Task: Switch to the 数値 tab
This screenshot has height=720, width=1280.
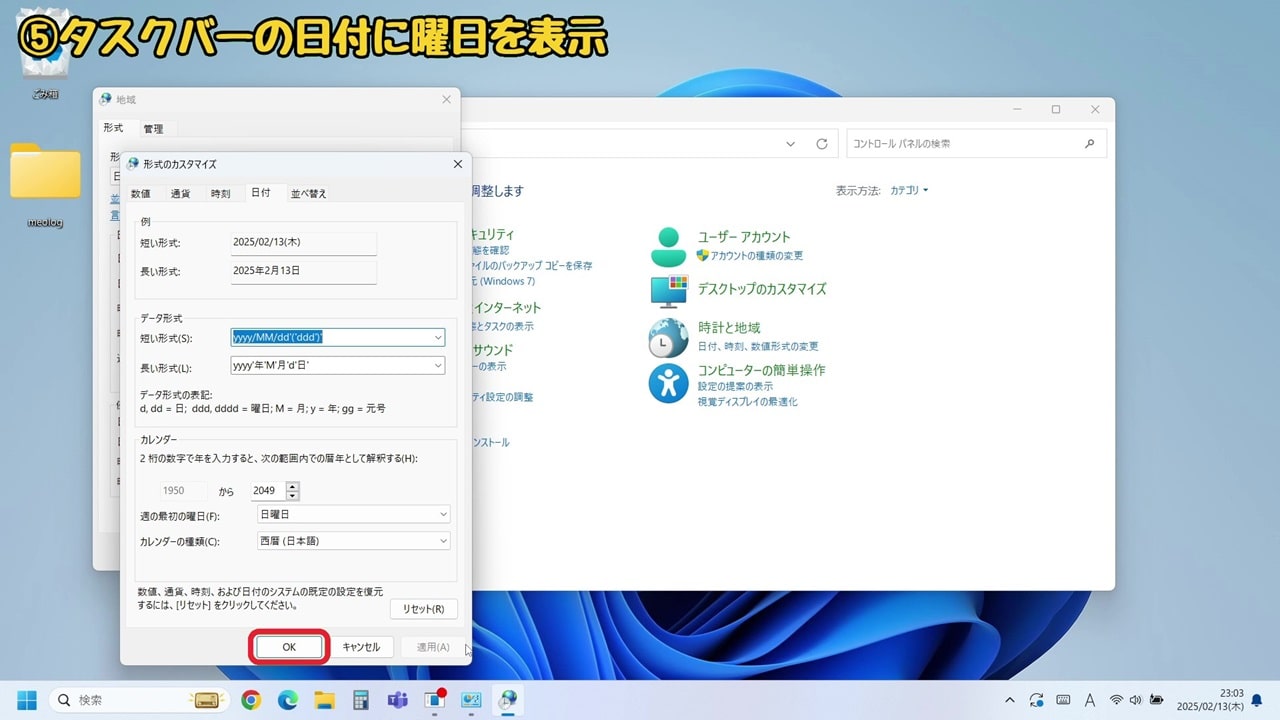Action: [x=141, y=194]
